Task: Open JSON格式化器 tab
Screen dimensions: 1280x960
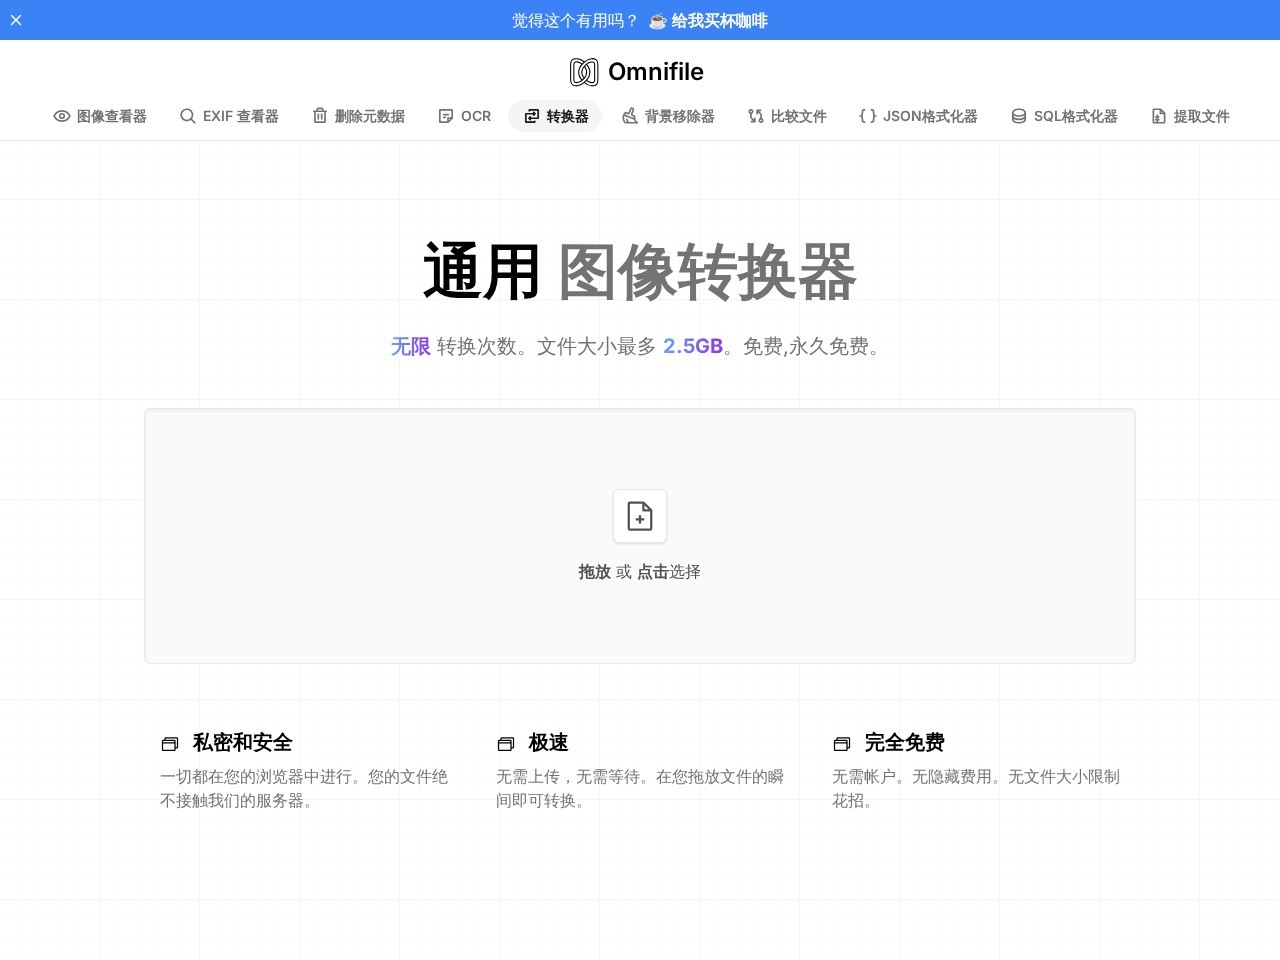Action: (918, 116)
